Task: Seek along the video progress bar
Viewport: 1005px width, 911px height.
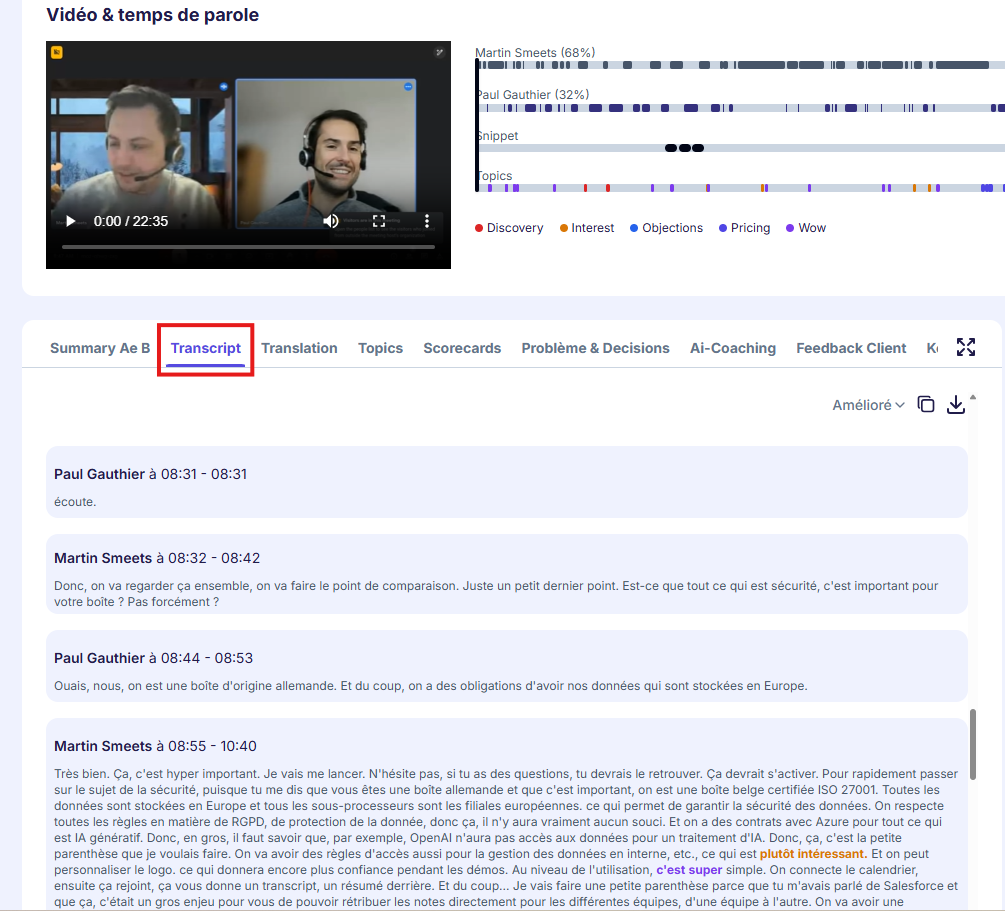Action: tap(248, 246)
